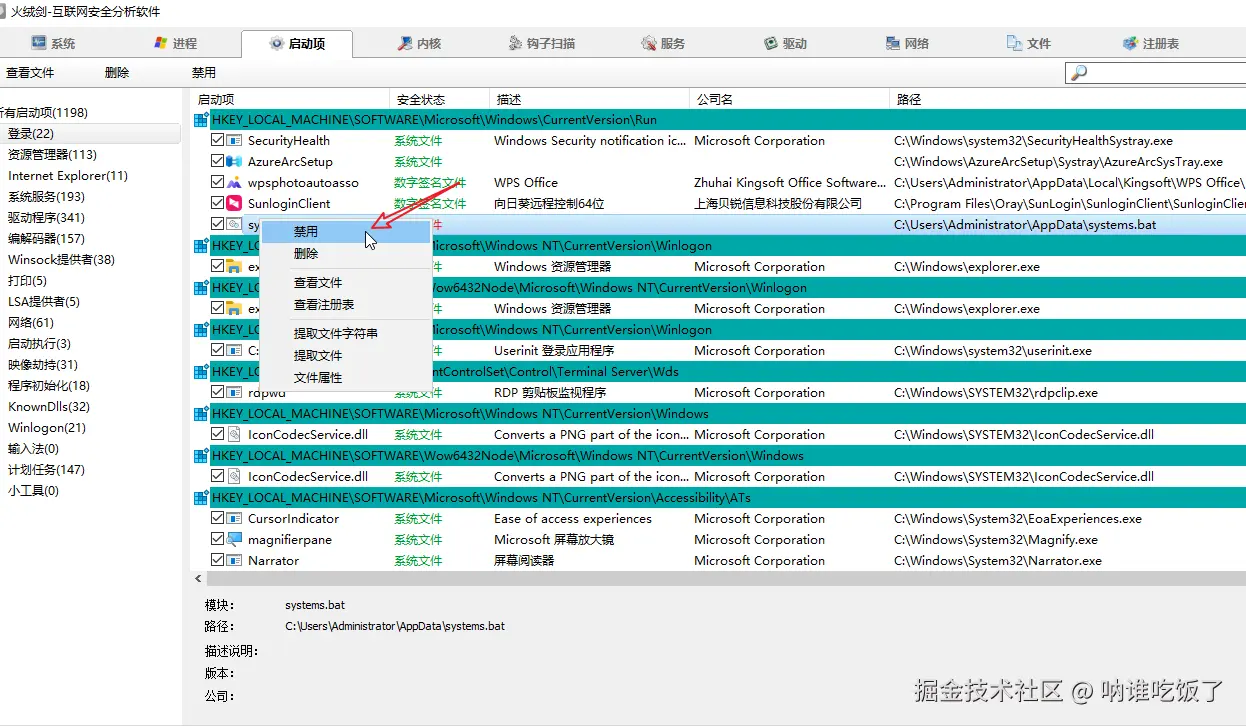Click registry icon of Terminal Server\Wds group
Screen dimensions: 1246x726
(x=200, y=372)
